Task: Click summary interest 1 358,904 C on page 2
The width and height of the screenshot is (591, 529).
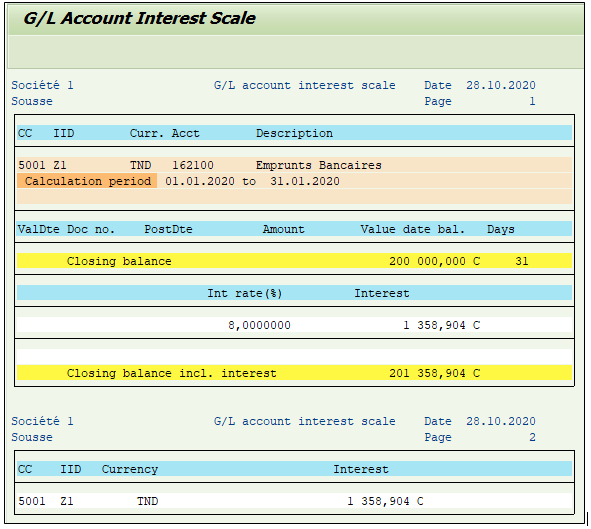Action: pyautogui.click(x=385, y=501)
